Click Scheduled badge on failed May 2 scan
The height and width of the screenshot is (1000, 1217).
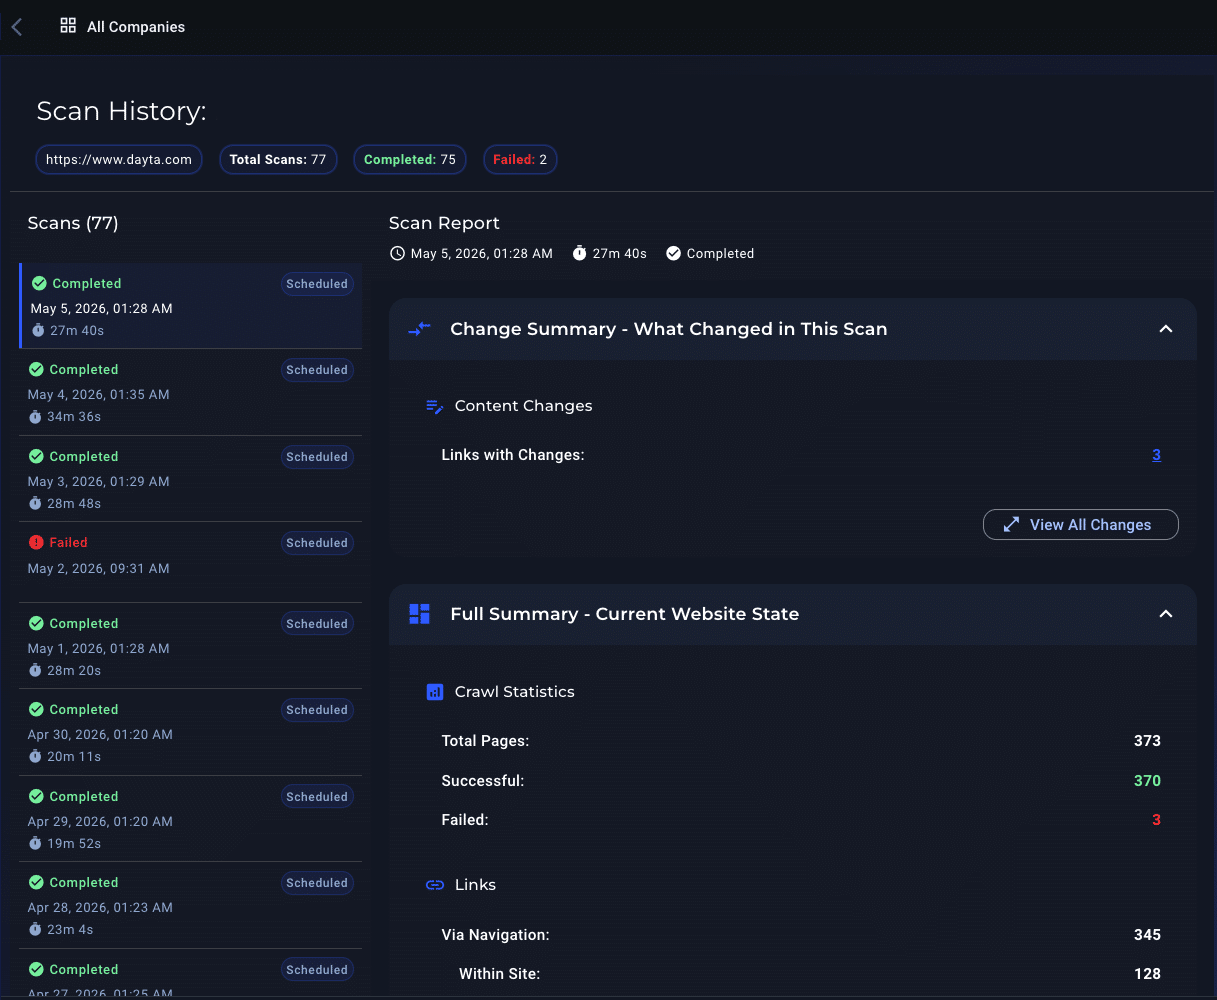tap(317, 543)
